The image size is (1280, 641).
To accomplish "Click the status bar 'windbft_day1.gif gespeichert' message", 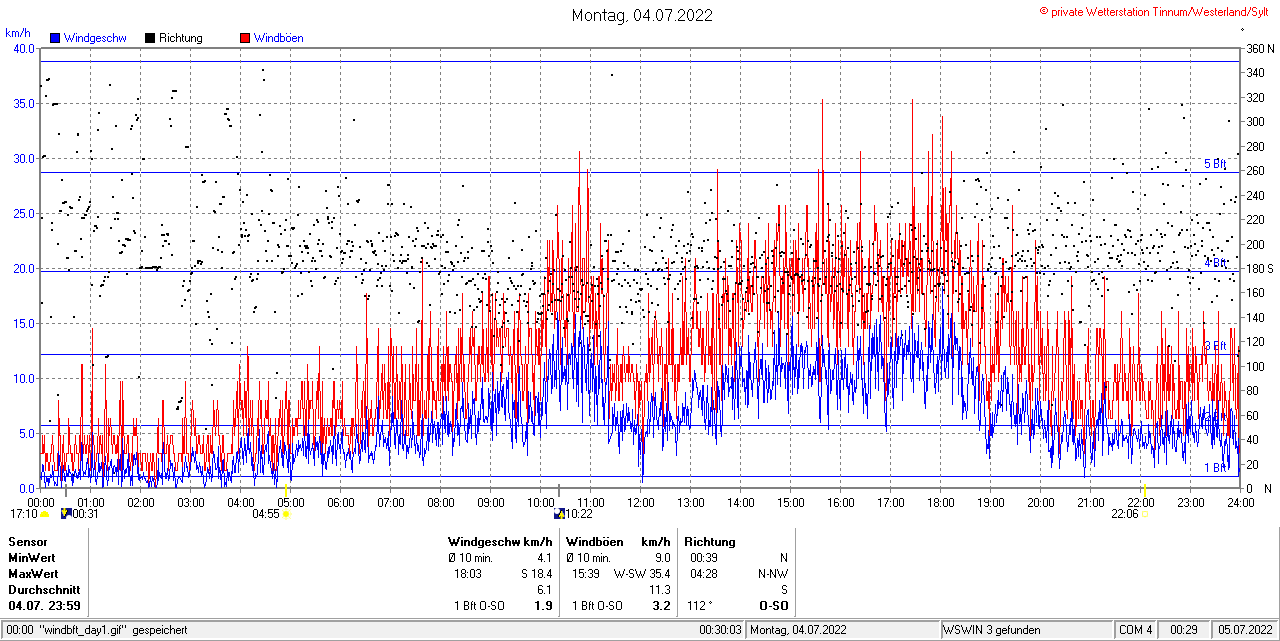I will [114, 630].
